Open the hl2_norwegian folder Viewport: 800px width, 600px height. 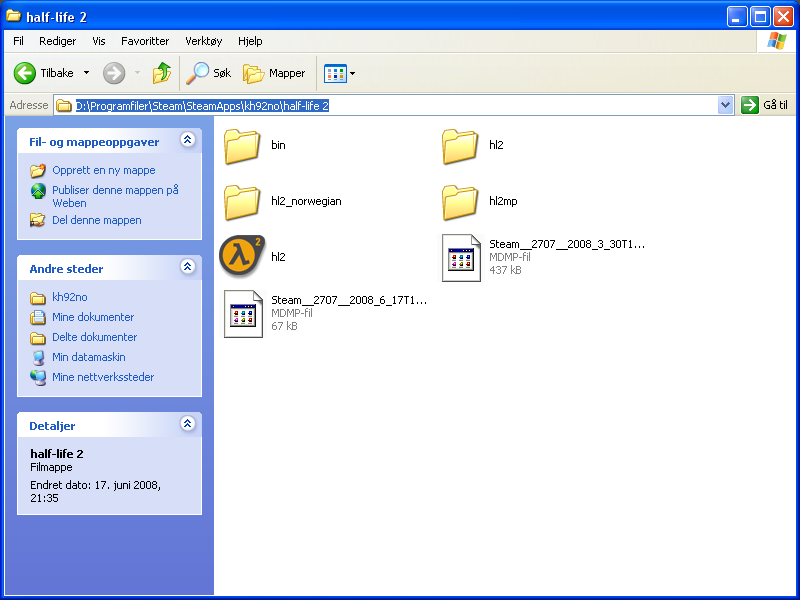242,201
